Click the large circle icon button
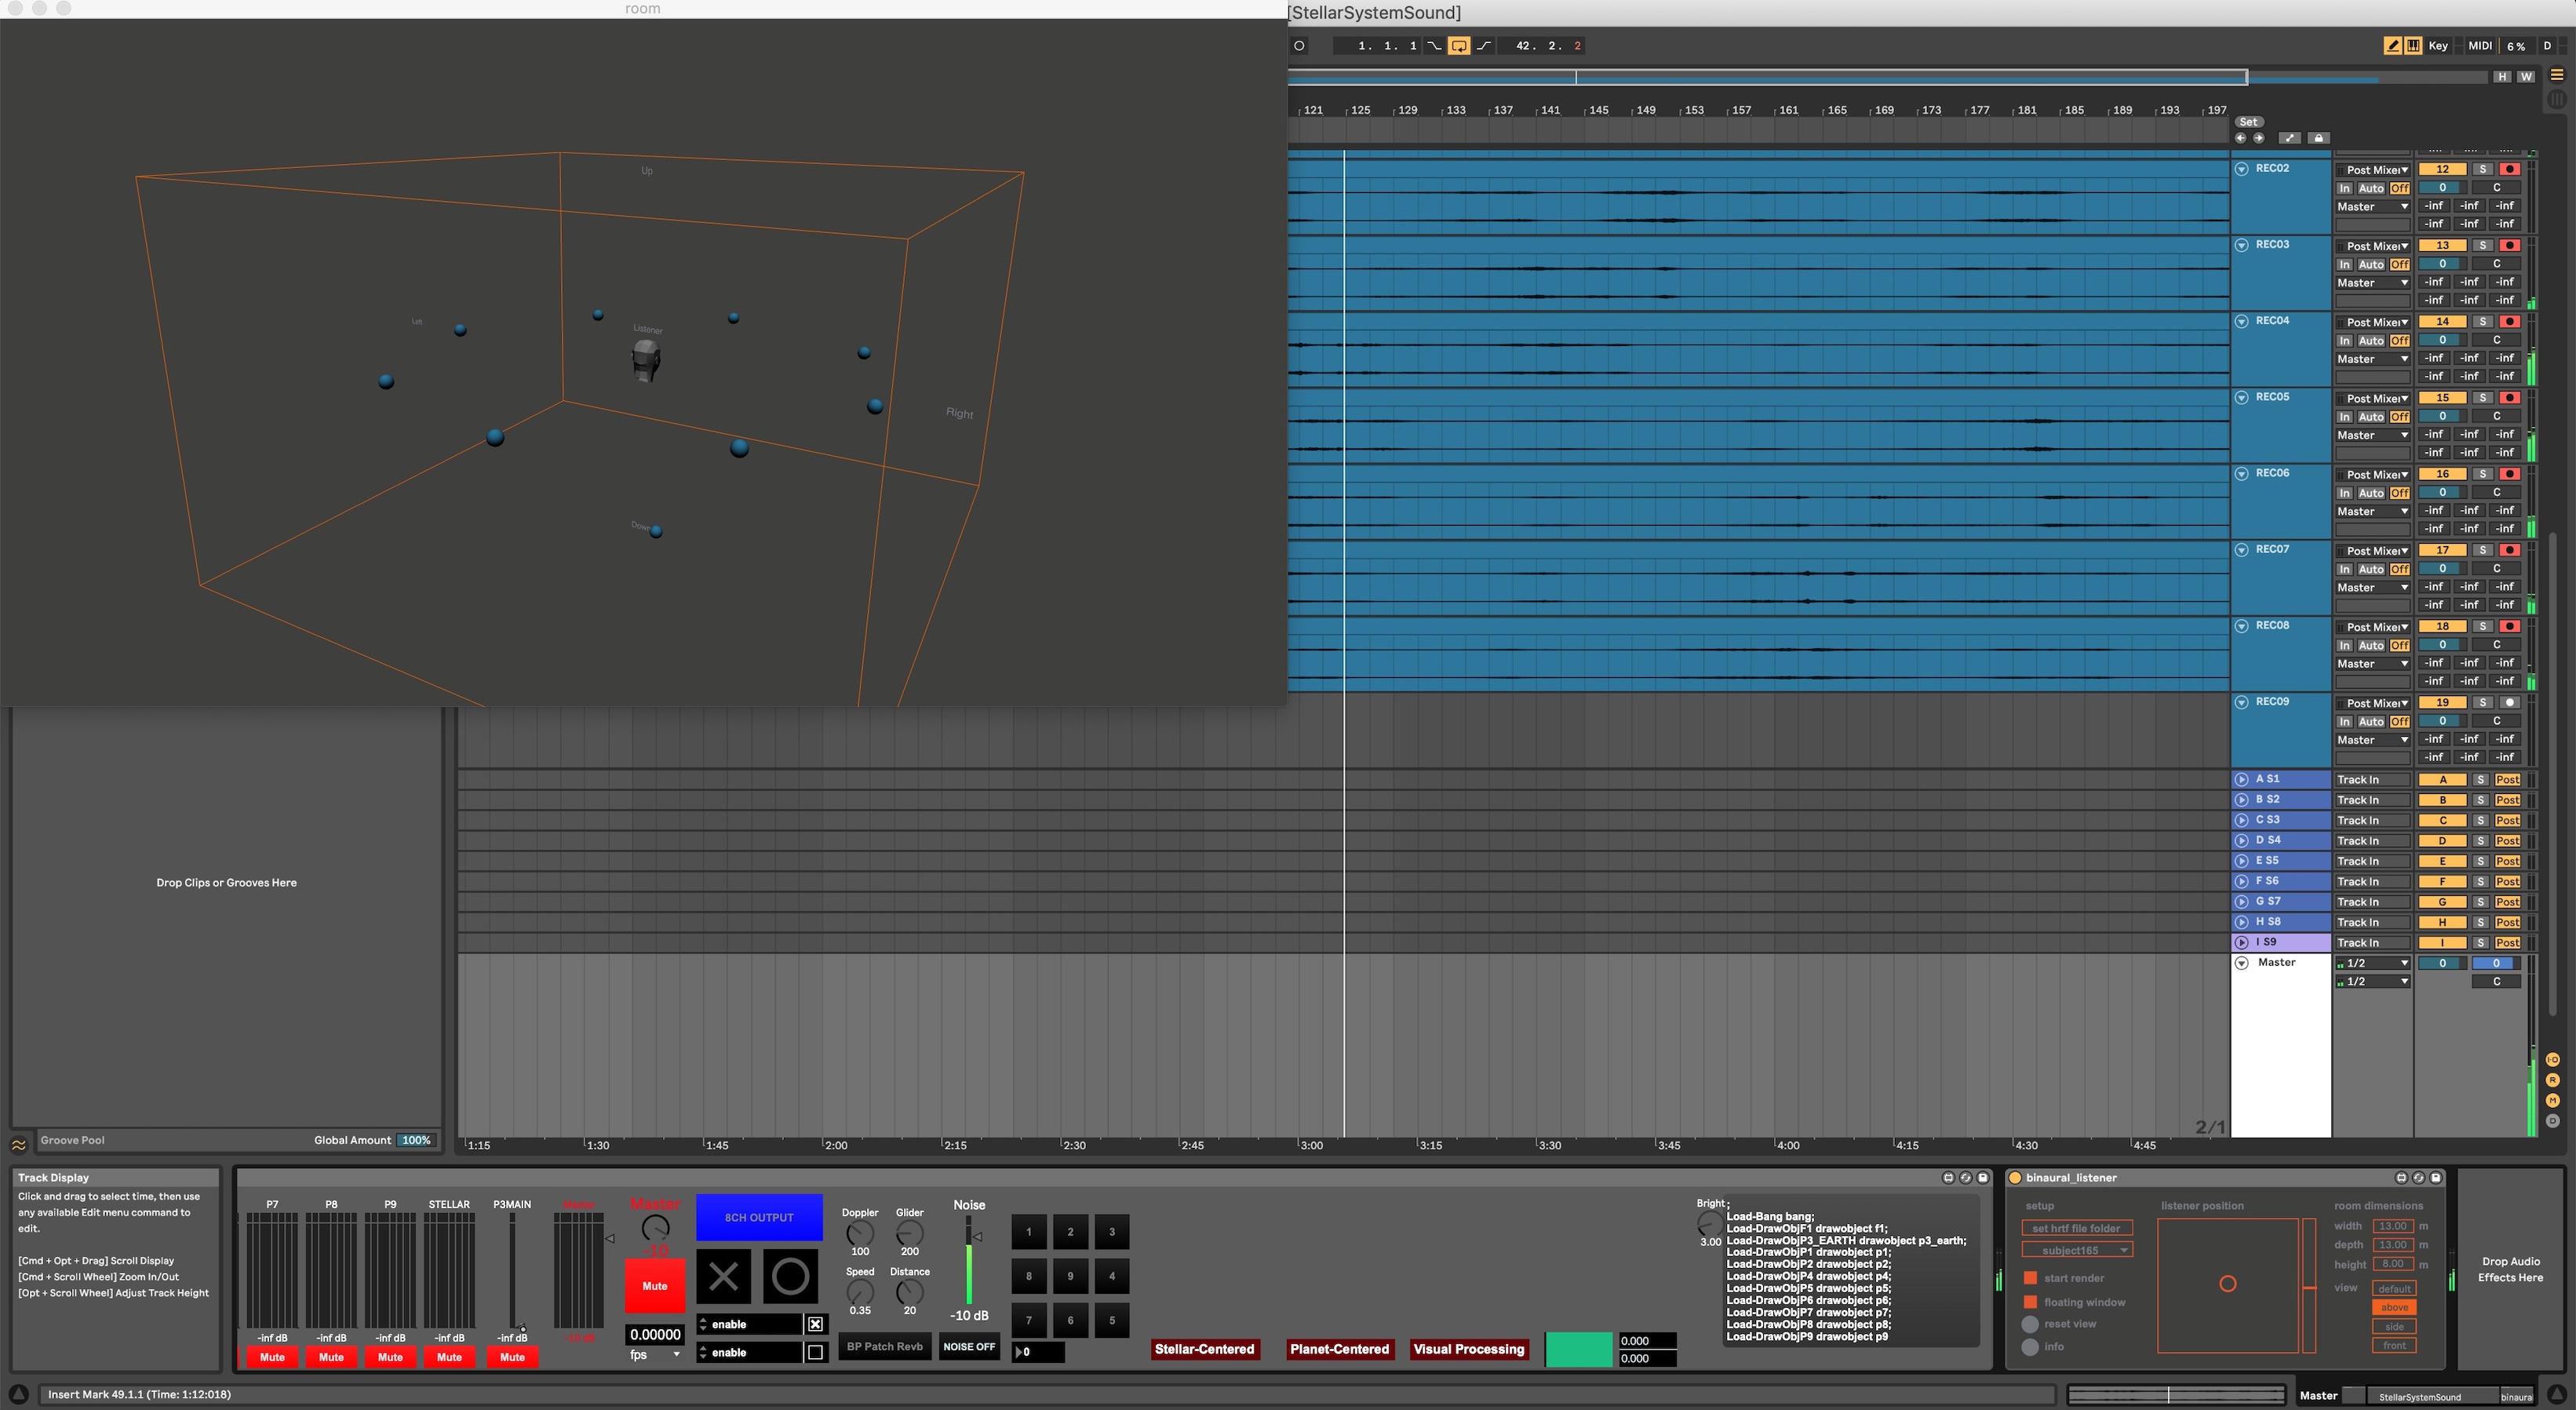2576x1410 pixels. (x=789, y=1277)
